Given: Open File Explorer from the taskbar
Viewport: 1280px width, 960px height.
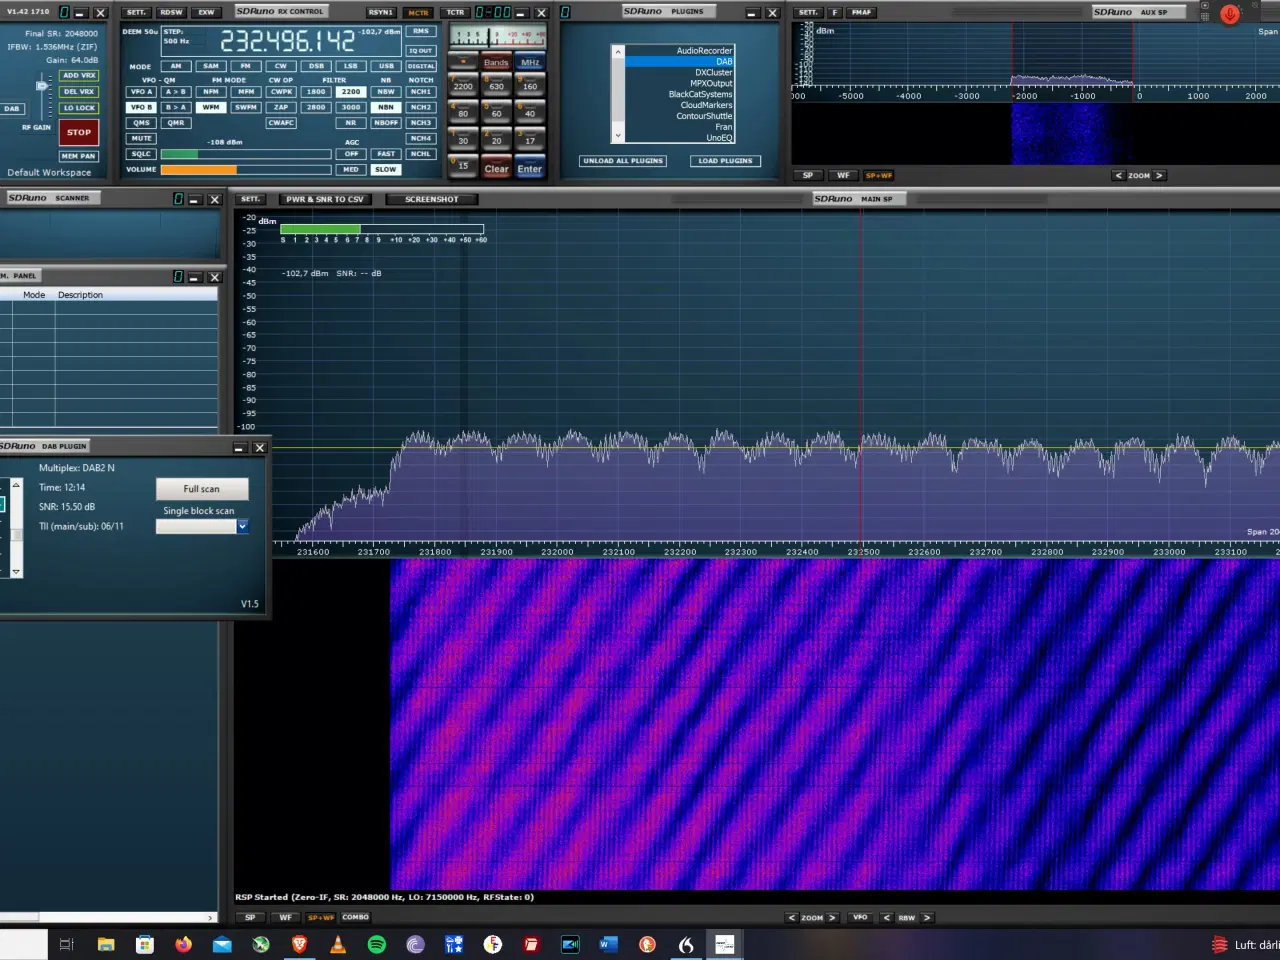Looking at the screenshot, I should [105, 944].
